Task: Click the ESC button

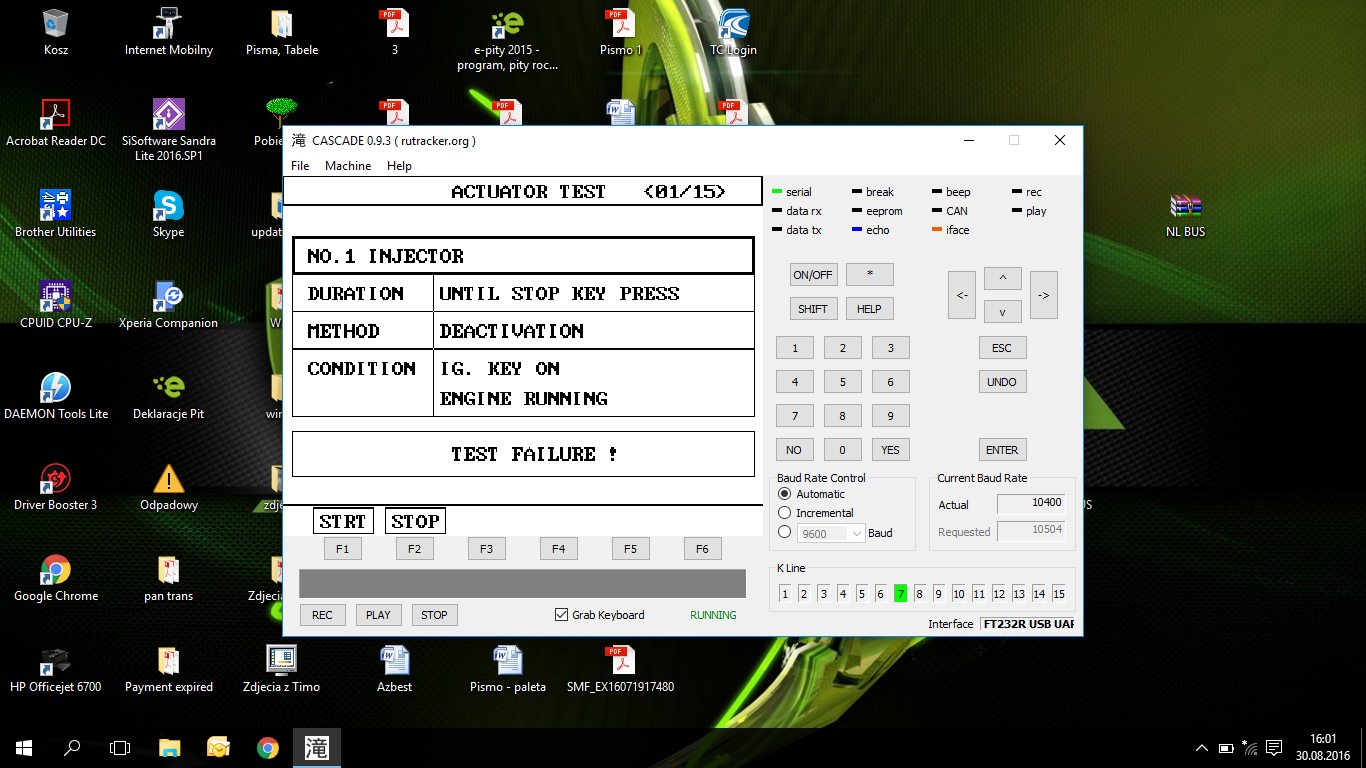Action: [1002, 348]
